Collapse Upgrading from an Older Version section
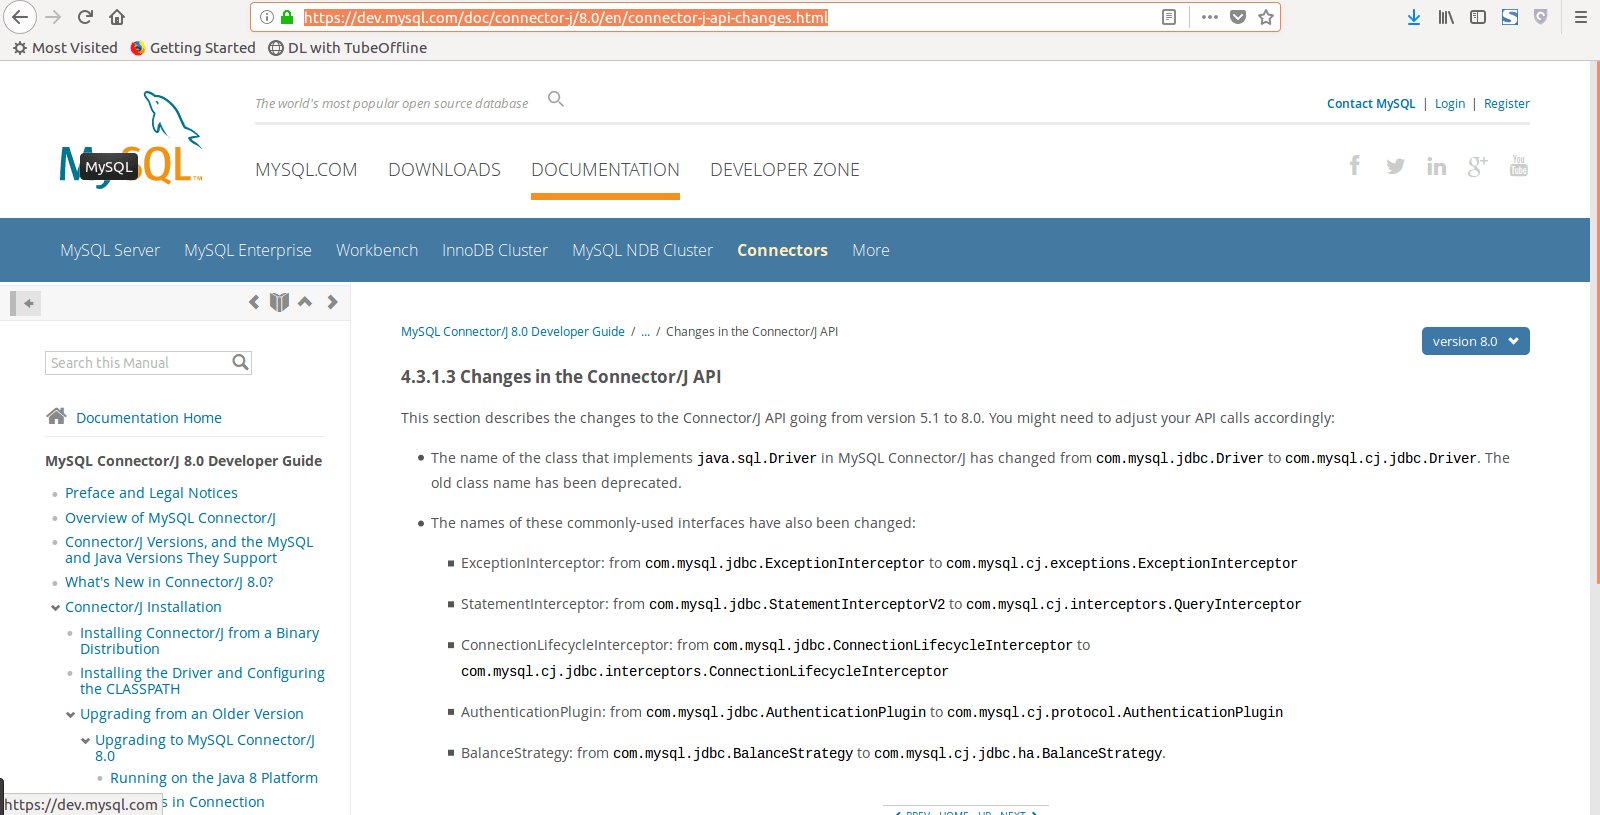Screen dimensions: 1600x815 pyautogui.click(x=70, y=715)
